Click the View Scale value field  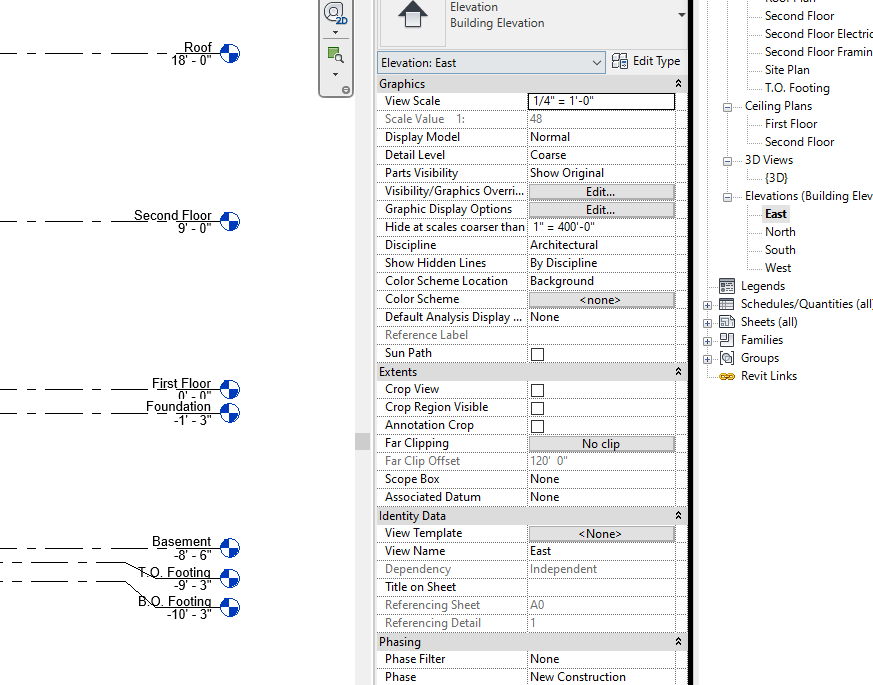pos(601,100)
